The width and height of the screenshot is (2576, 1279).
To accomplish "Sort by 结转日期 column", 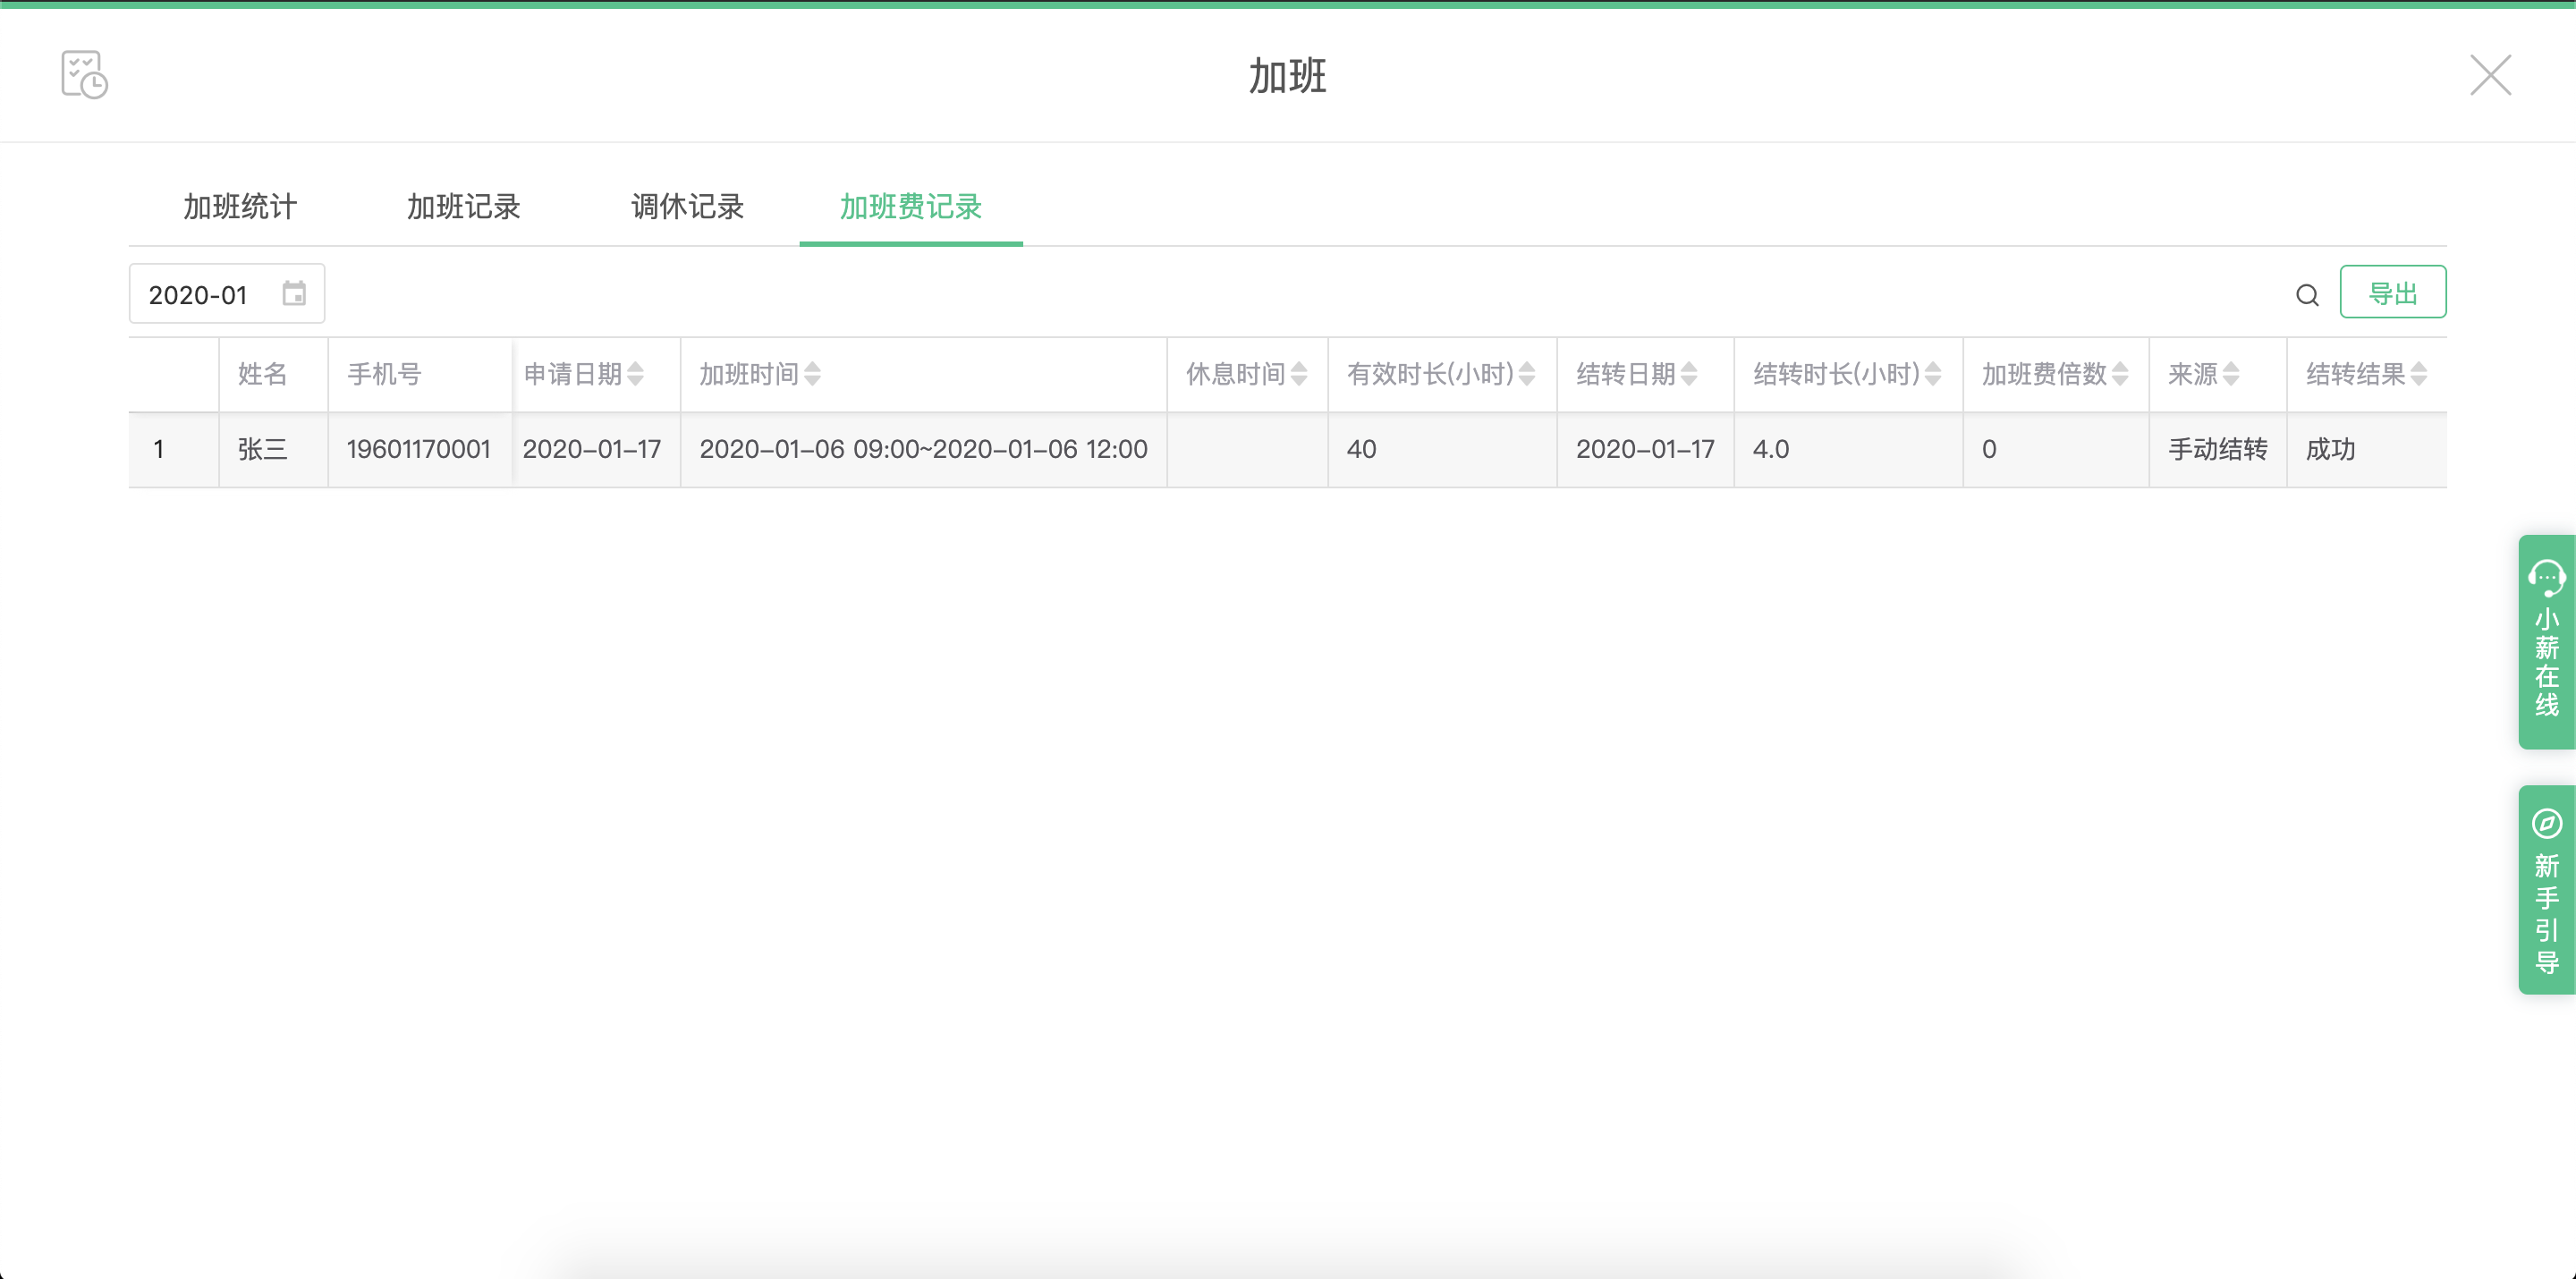I will point(1689,374).
